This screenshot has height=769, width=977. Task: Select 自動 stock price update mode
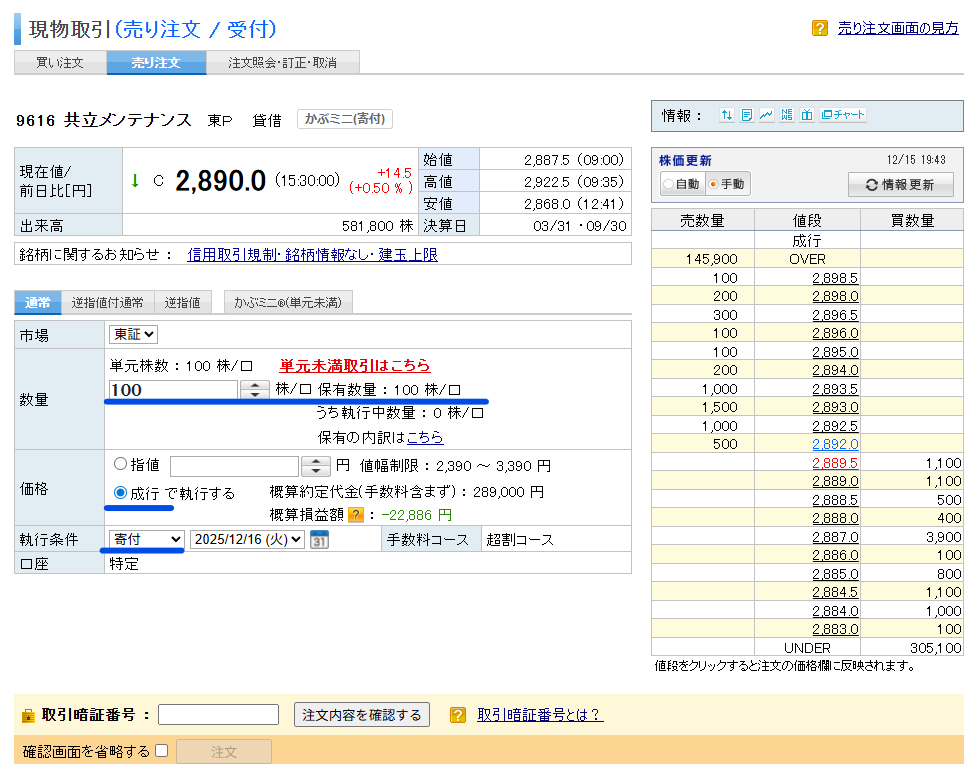click(668, 184)
